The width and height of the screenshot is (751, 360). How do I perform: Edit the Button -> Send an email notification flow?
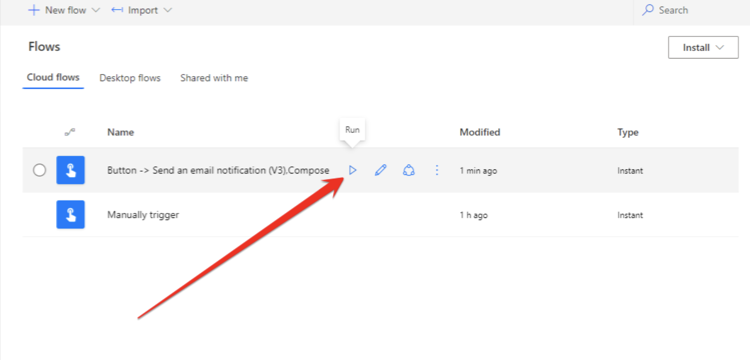coord(380,170)
